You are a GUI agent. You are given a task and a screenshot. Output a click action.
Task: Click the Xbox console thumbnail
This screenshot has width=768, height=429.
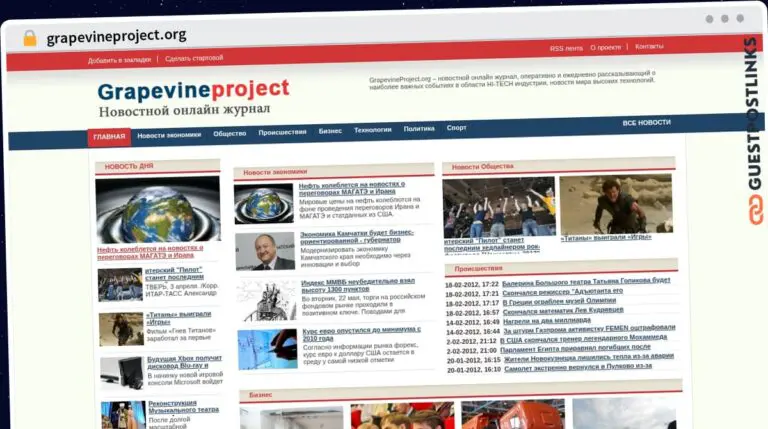tap(122, 373)
